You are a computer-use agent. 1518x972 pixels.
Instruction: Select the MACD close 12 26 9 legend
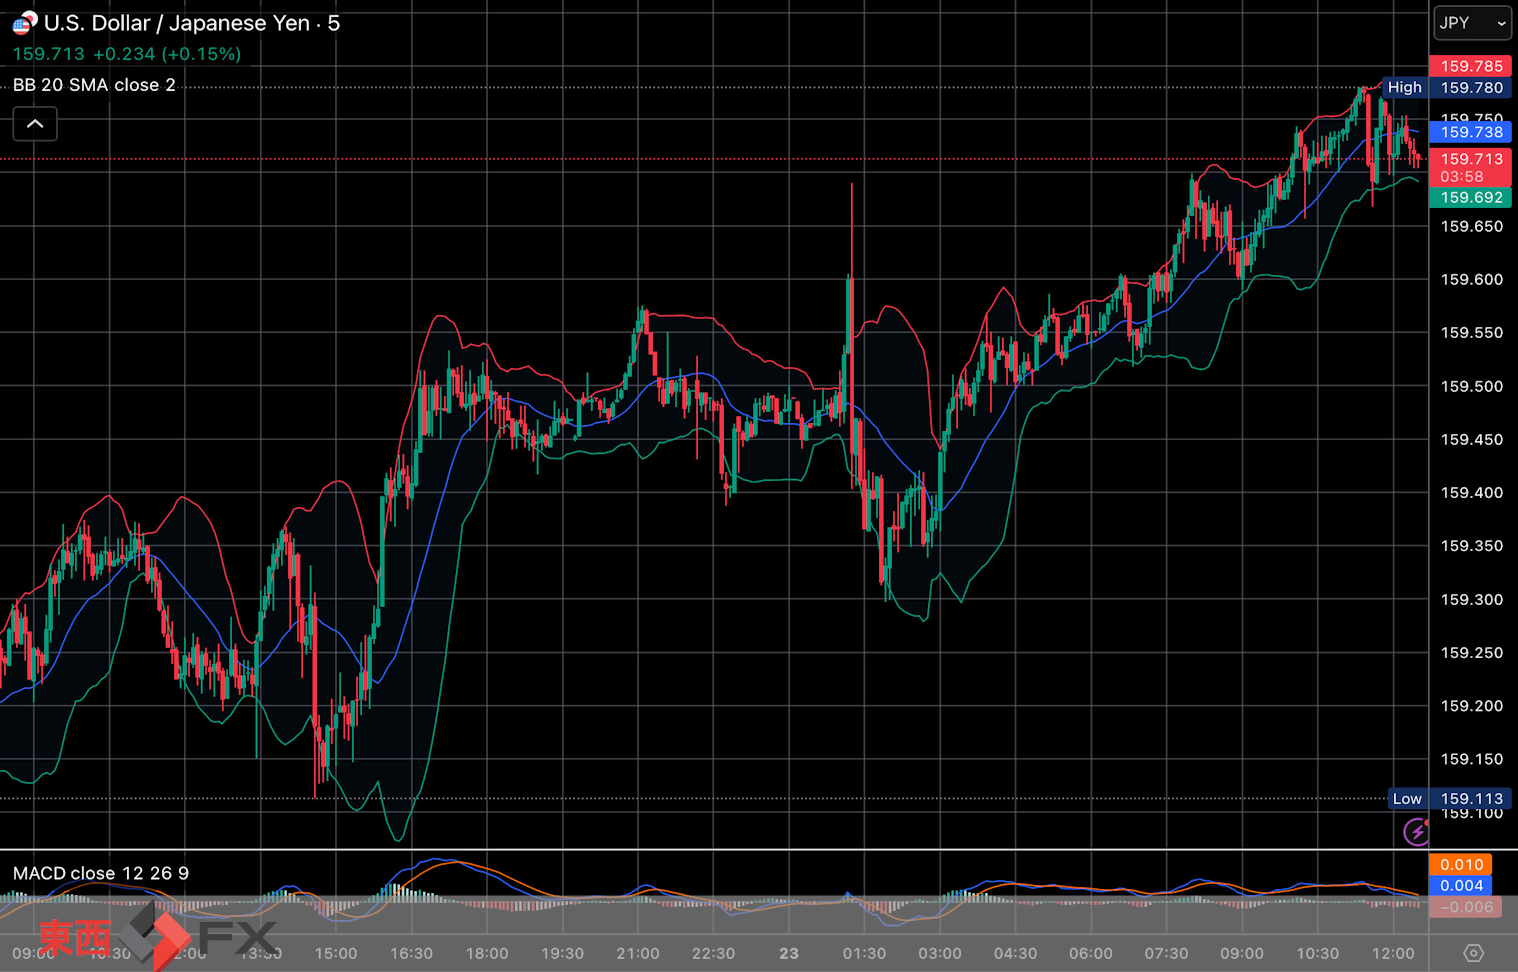click(x=101, y=873)
